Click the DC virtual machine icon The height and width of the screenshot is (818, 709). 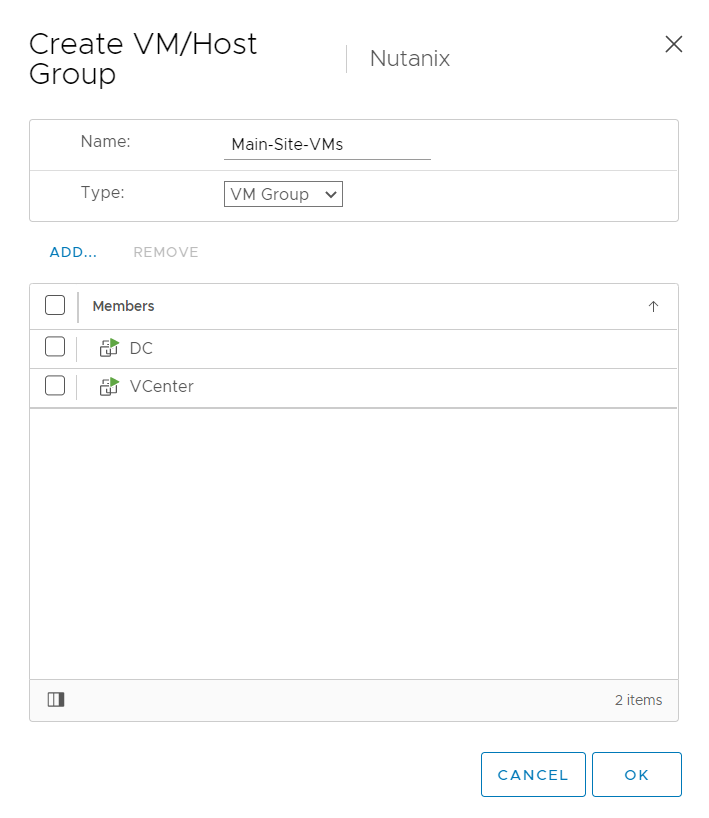[109, 348]
